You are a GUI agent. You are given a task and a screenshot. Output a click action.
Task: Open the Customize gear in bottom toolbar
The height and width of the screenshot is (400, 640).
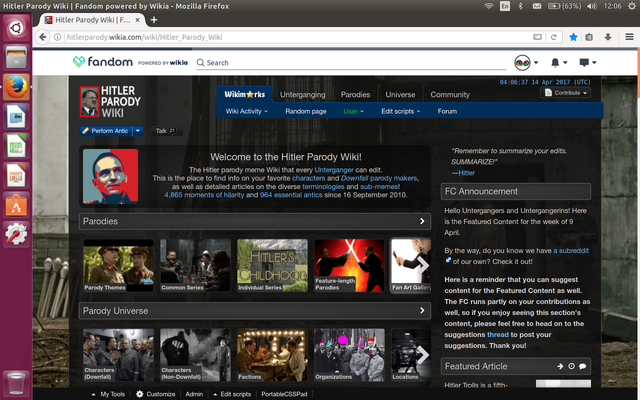[140, 394]
